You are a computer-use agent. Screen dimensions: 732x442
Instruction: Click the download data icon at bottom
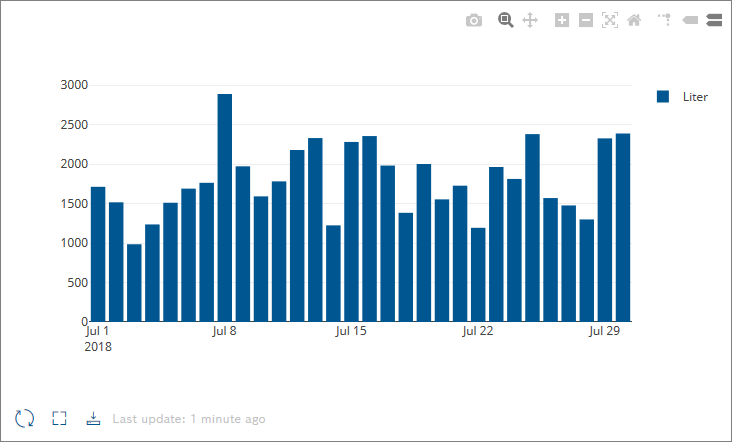point(93,418)
